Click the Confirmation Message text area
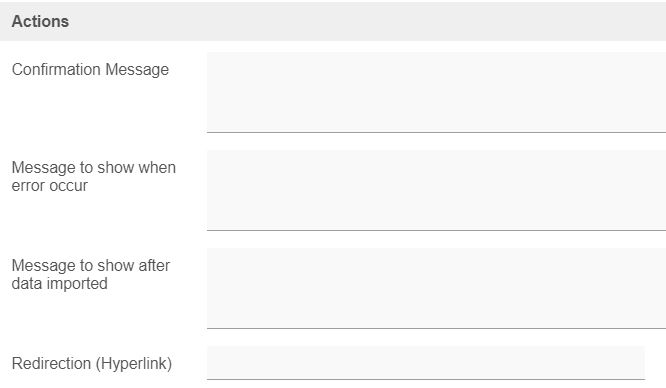 pyautogui.click(x=436, y=92)
